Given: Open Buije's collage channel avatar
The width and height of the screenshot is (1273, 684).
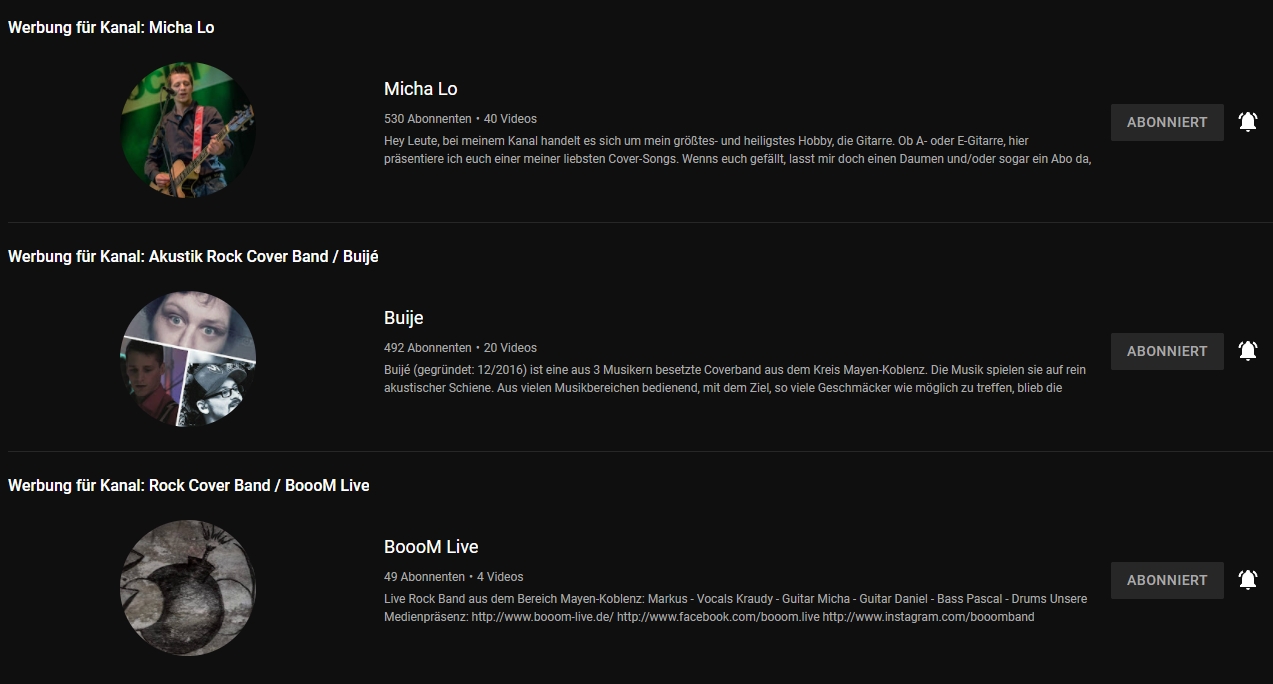Looking at the screenshot, I should (188, 358).
